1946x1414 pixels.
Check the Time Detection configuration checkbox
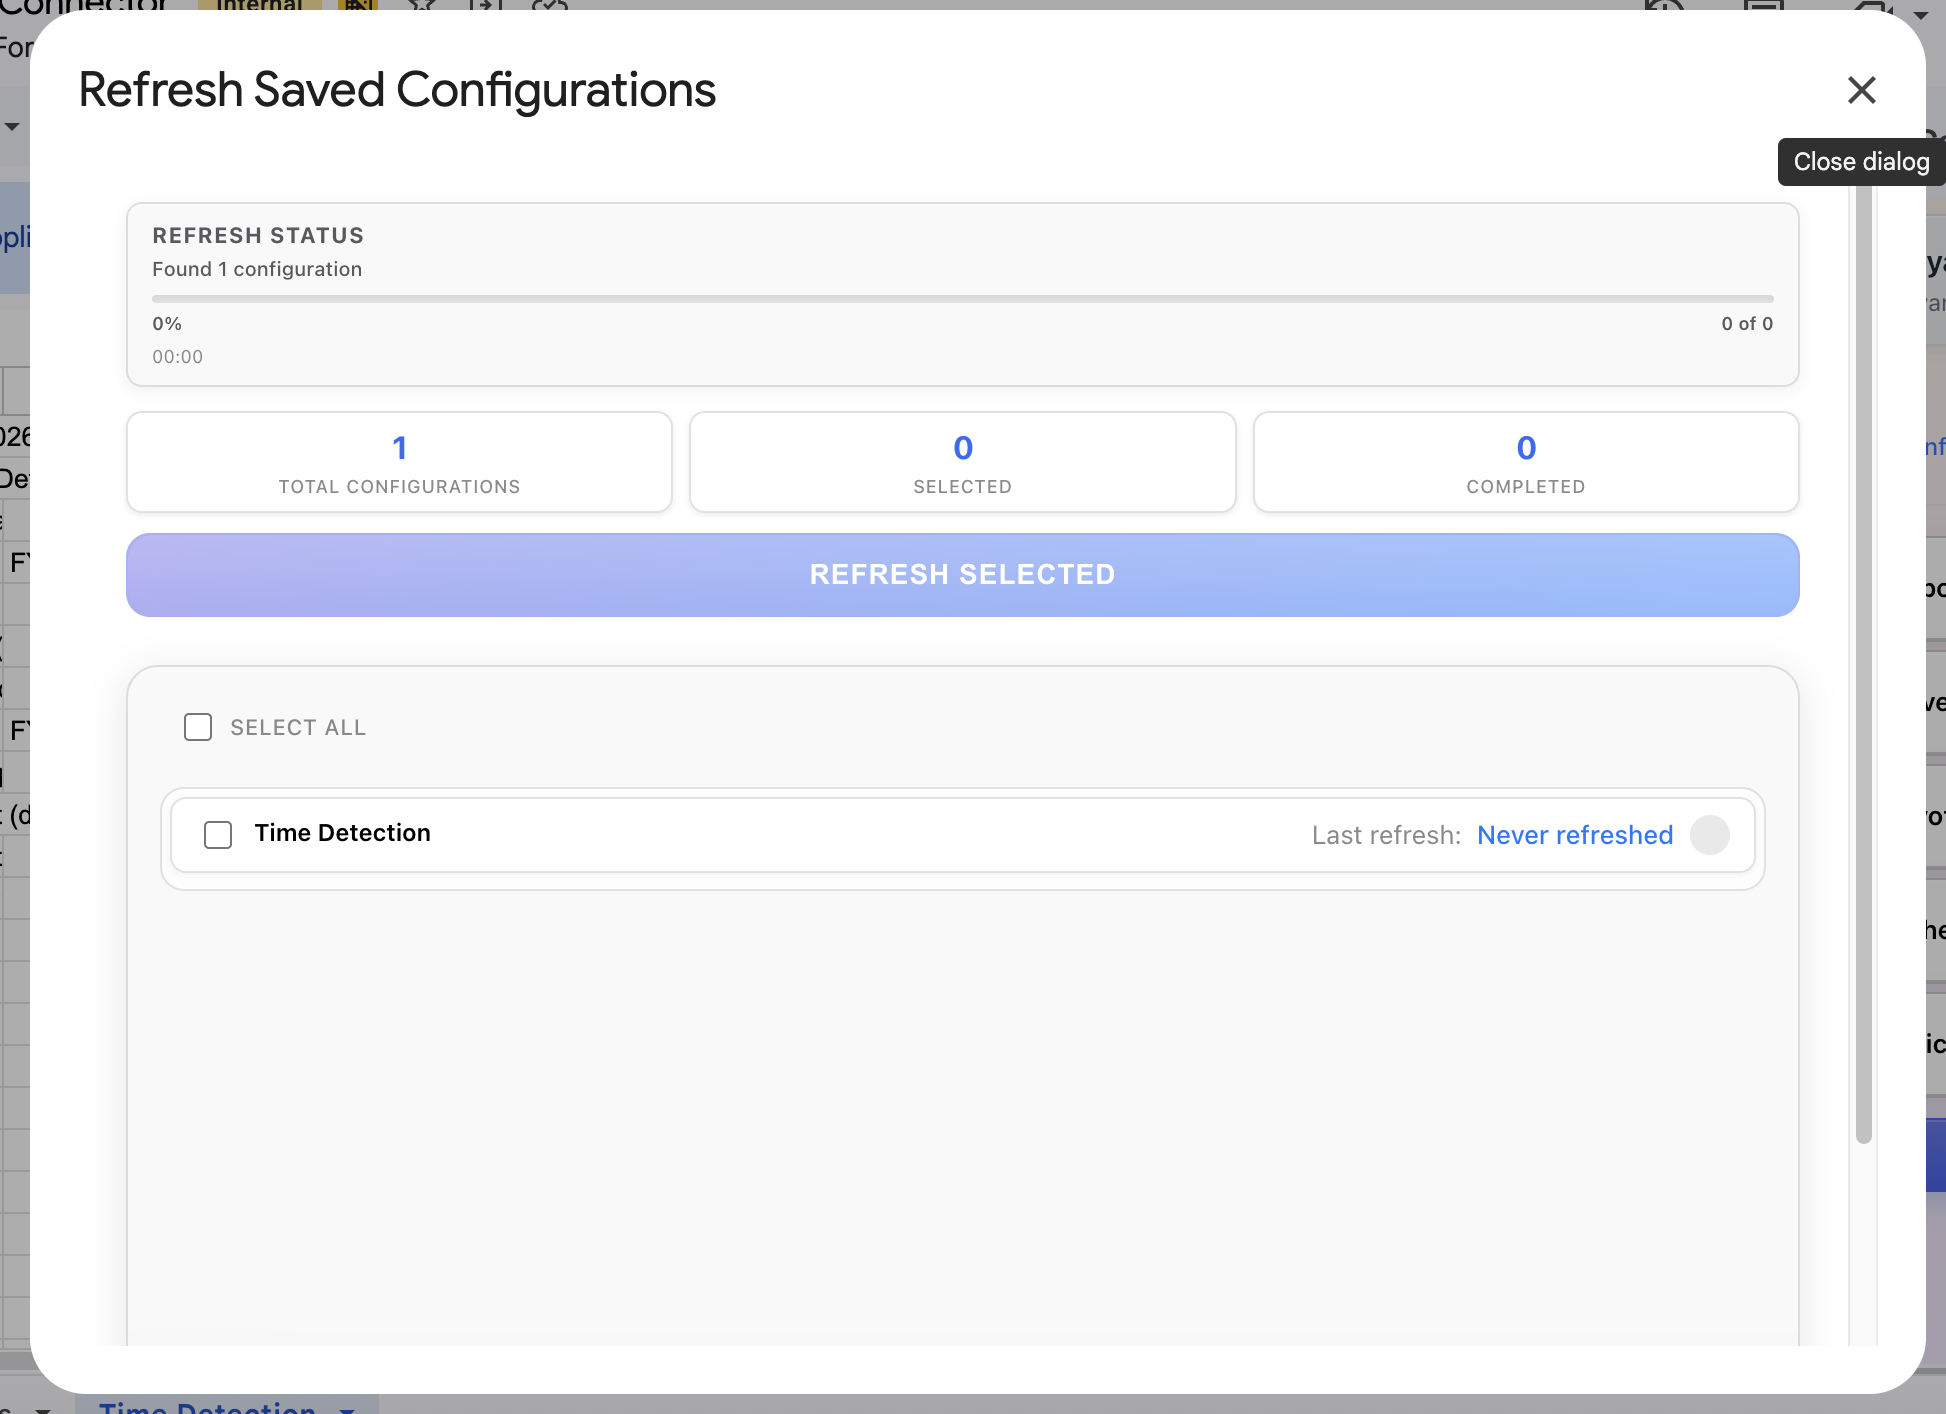pyautogui.click(x=218, y=834)
